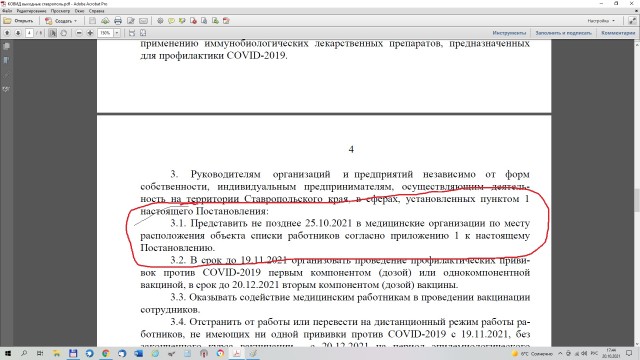Open the Просмотр menu

[60, 11]
